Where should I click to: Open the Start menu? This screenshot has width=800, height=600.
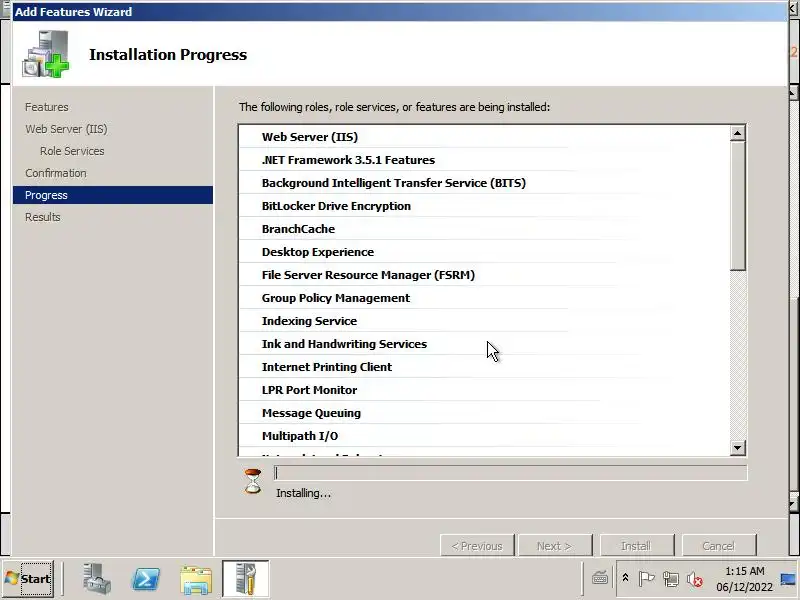[28, 579]
